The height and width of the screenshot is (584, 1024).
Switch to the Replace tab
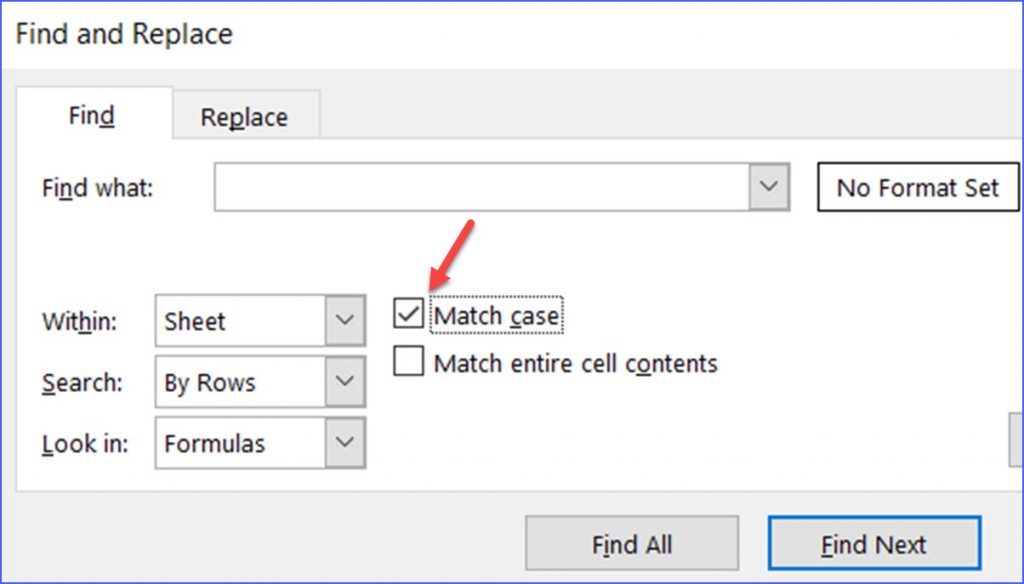(x=243, y=116)
